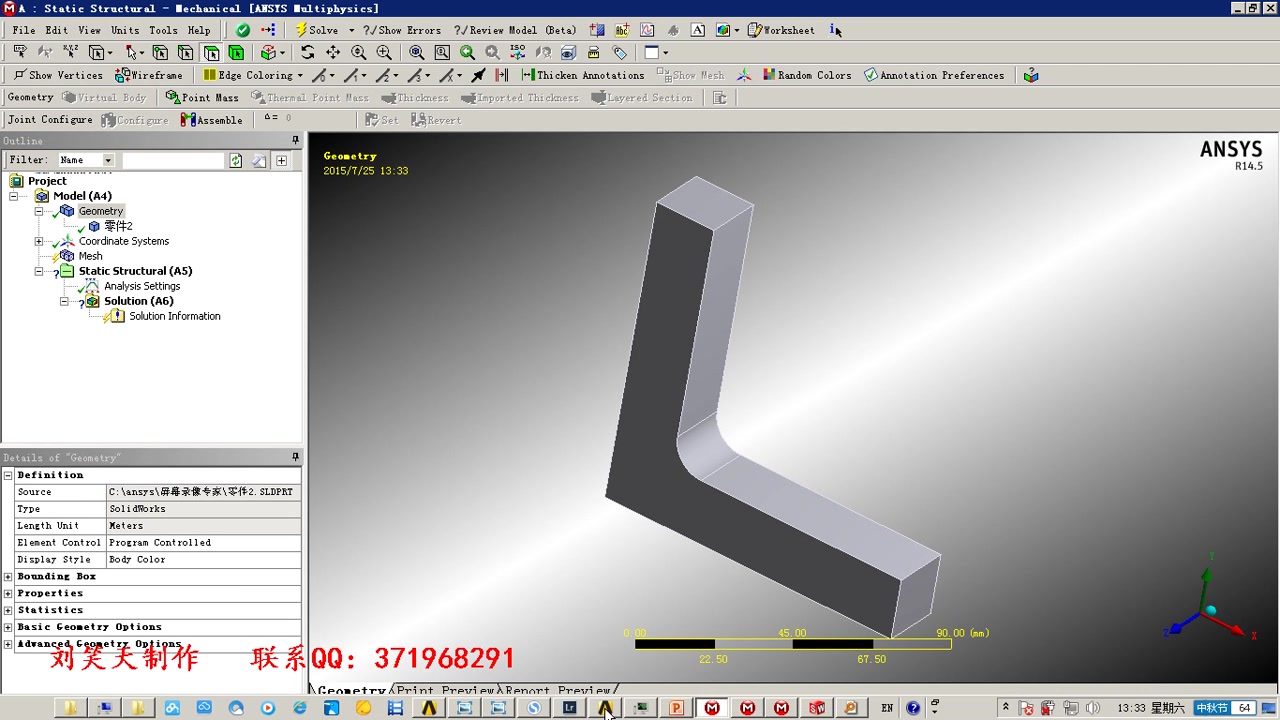Apply Random Colors to bodies
This screenshot has height=720, width=1280.
point(808,74)
